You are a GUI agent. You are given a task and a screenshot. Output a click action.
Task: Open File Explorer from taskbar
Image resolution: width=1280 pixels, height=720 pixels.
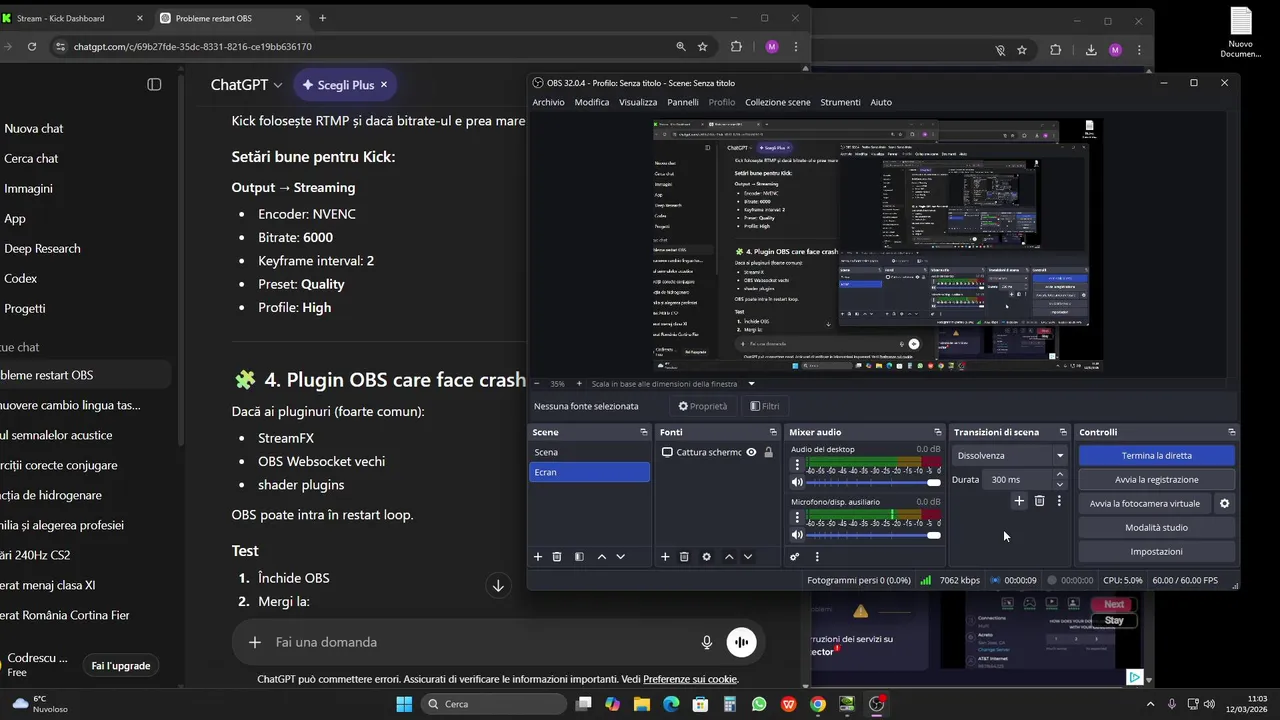click(642, 704)
